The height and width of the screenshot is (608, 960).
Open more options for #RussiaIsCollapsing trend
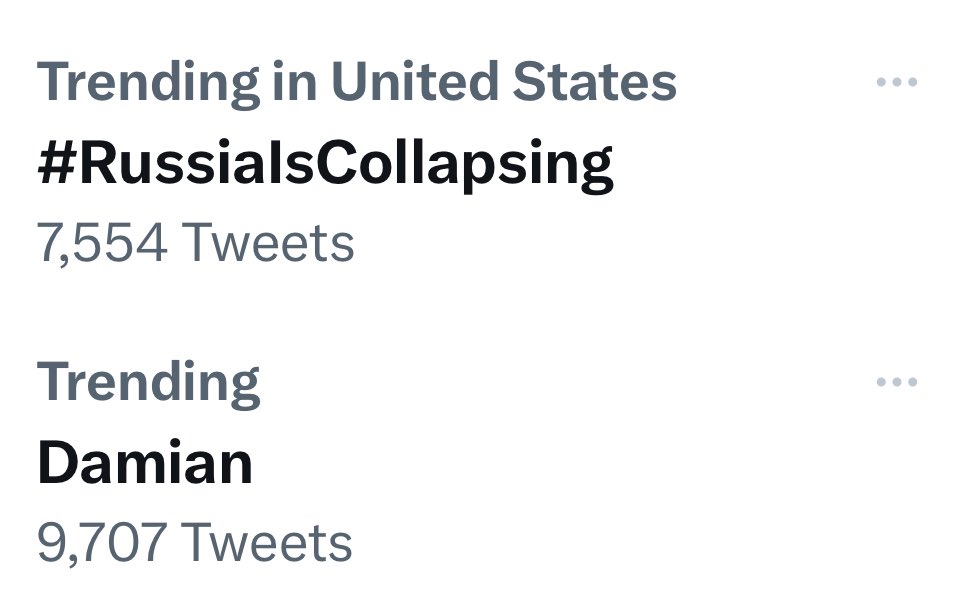896,81
